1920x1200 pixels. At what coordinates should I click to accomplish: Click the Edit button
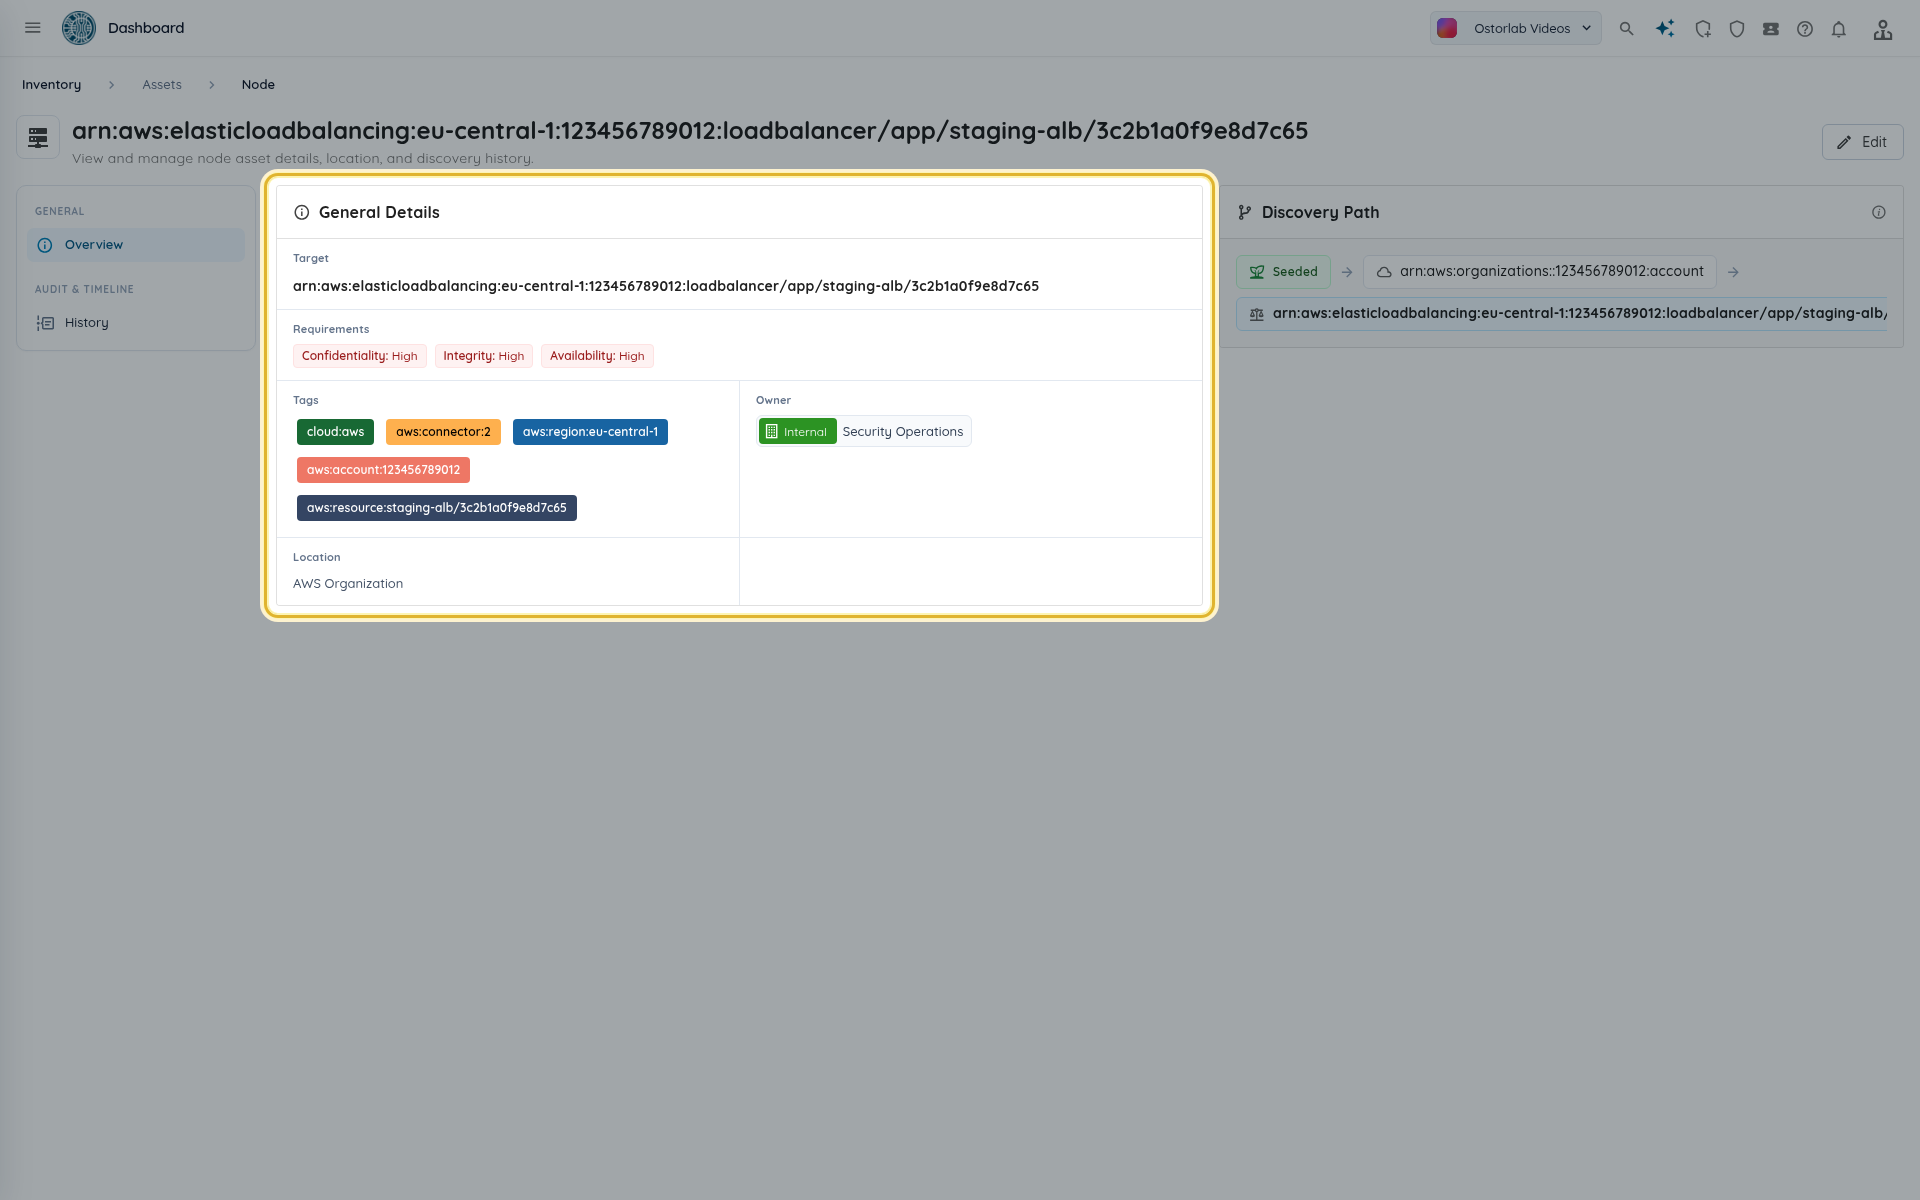click(x=1862, y=142)
